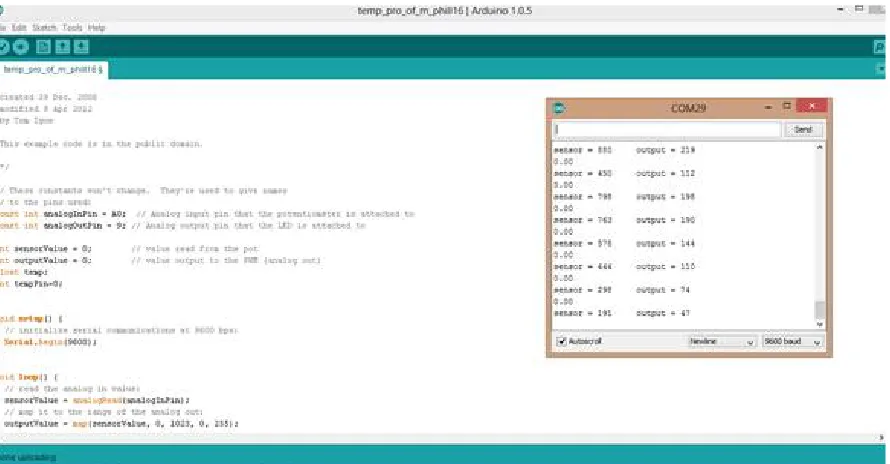Open the Tools menu
This screenshot has width=890, height=464.
[x=72, y=27]
